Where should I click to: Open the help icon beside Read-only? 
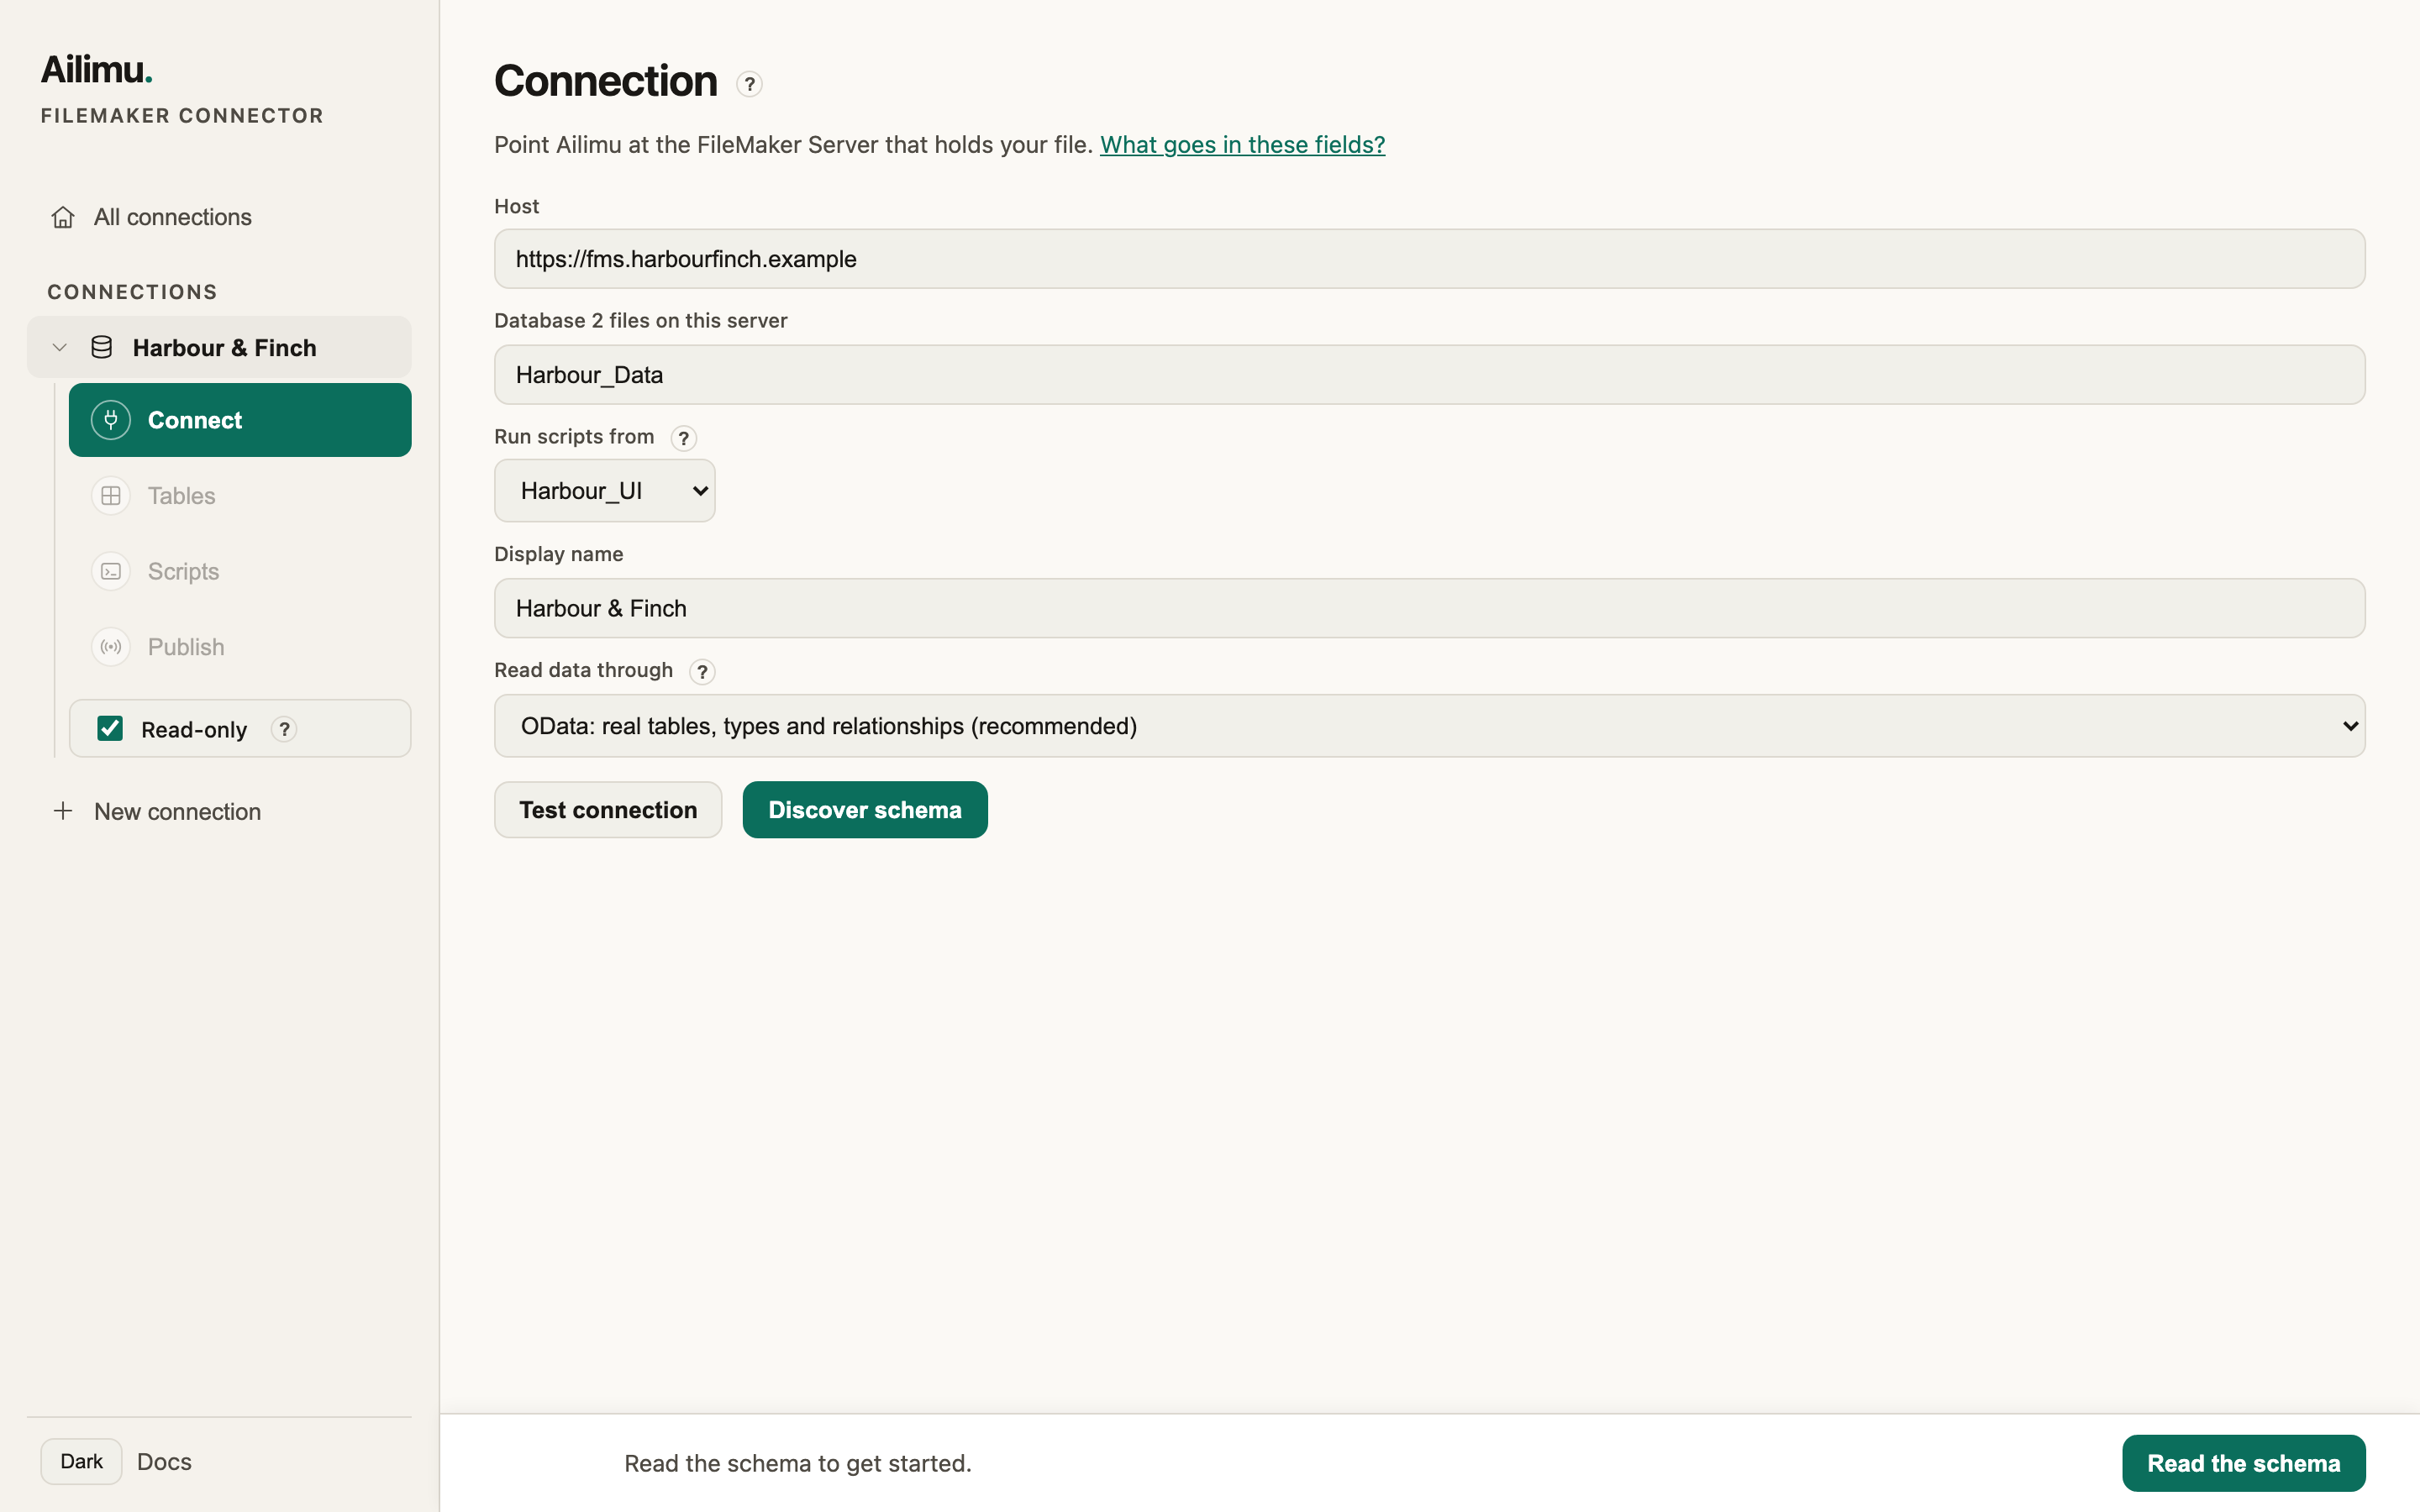click(284, 729)
